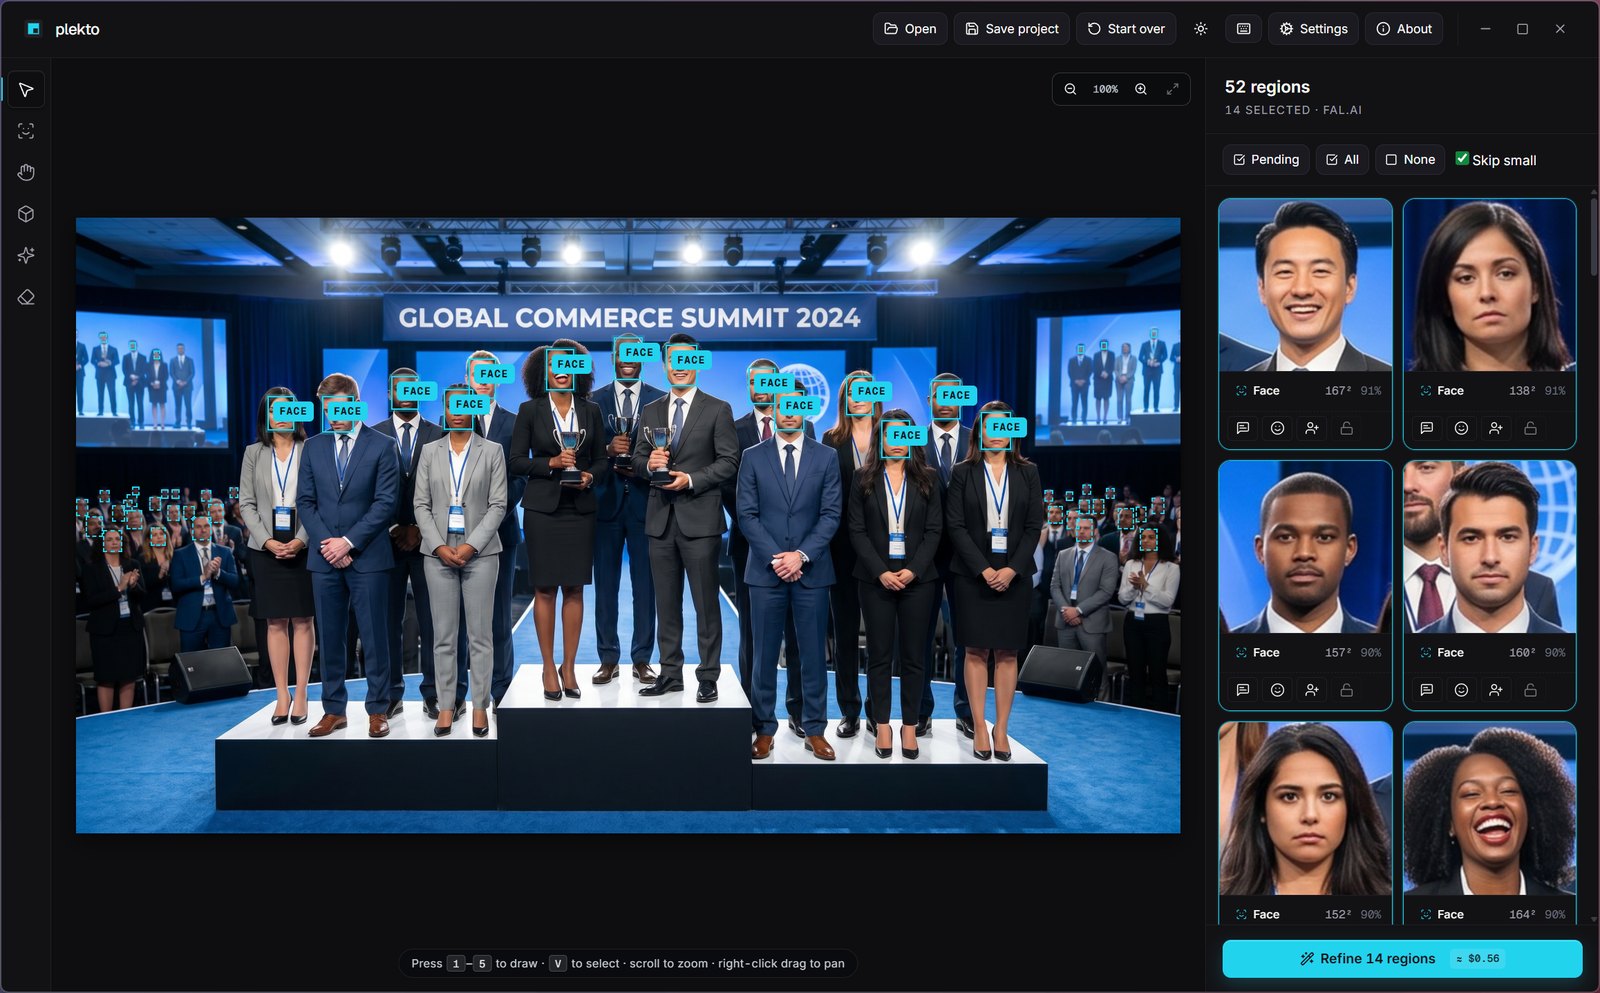1600x993 pixels.
Task: Select None of the regions
Action: click(1410, 160)
